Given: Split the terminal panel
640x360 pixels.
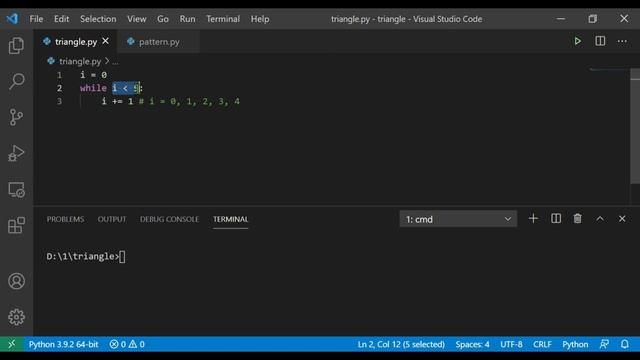Looking at the screenshot, I should coord(556,219).
